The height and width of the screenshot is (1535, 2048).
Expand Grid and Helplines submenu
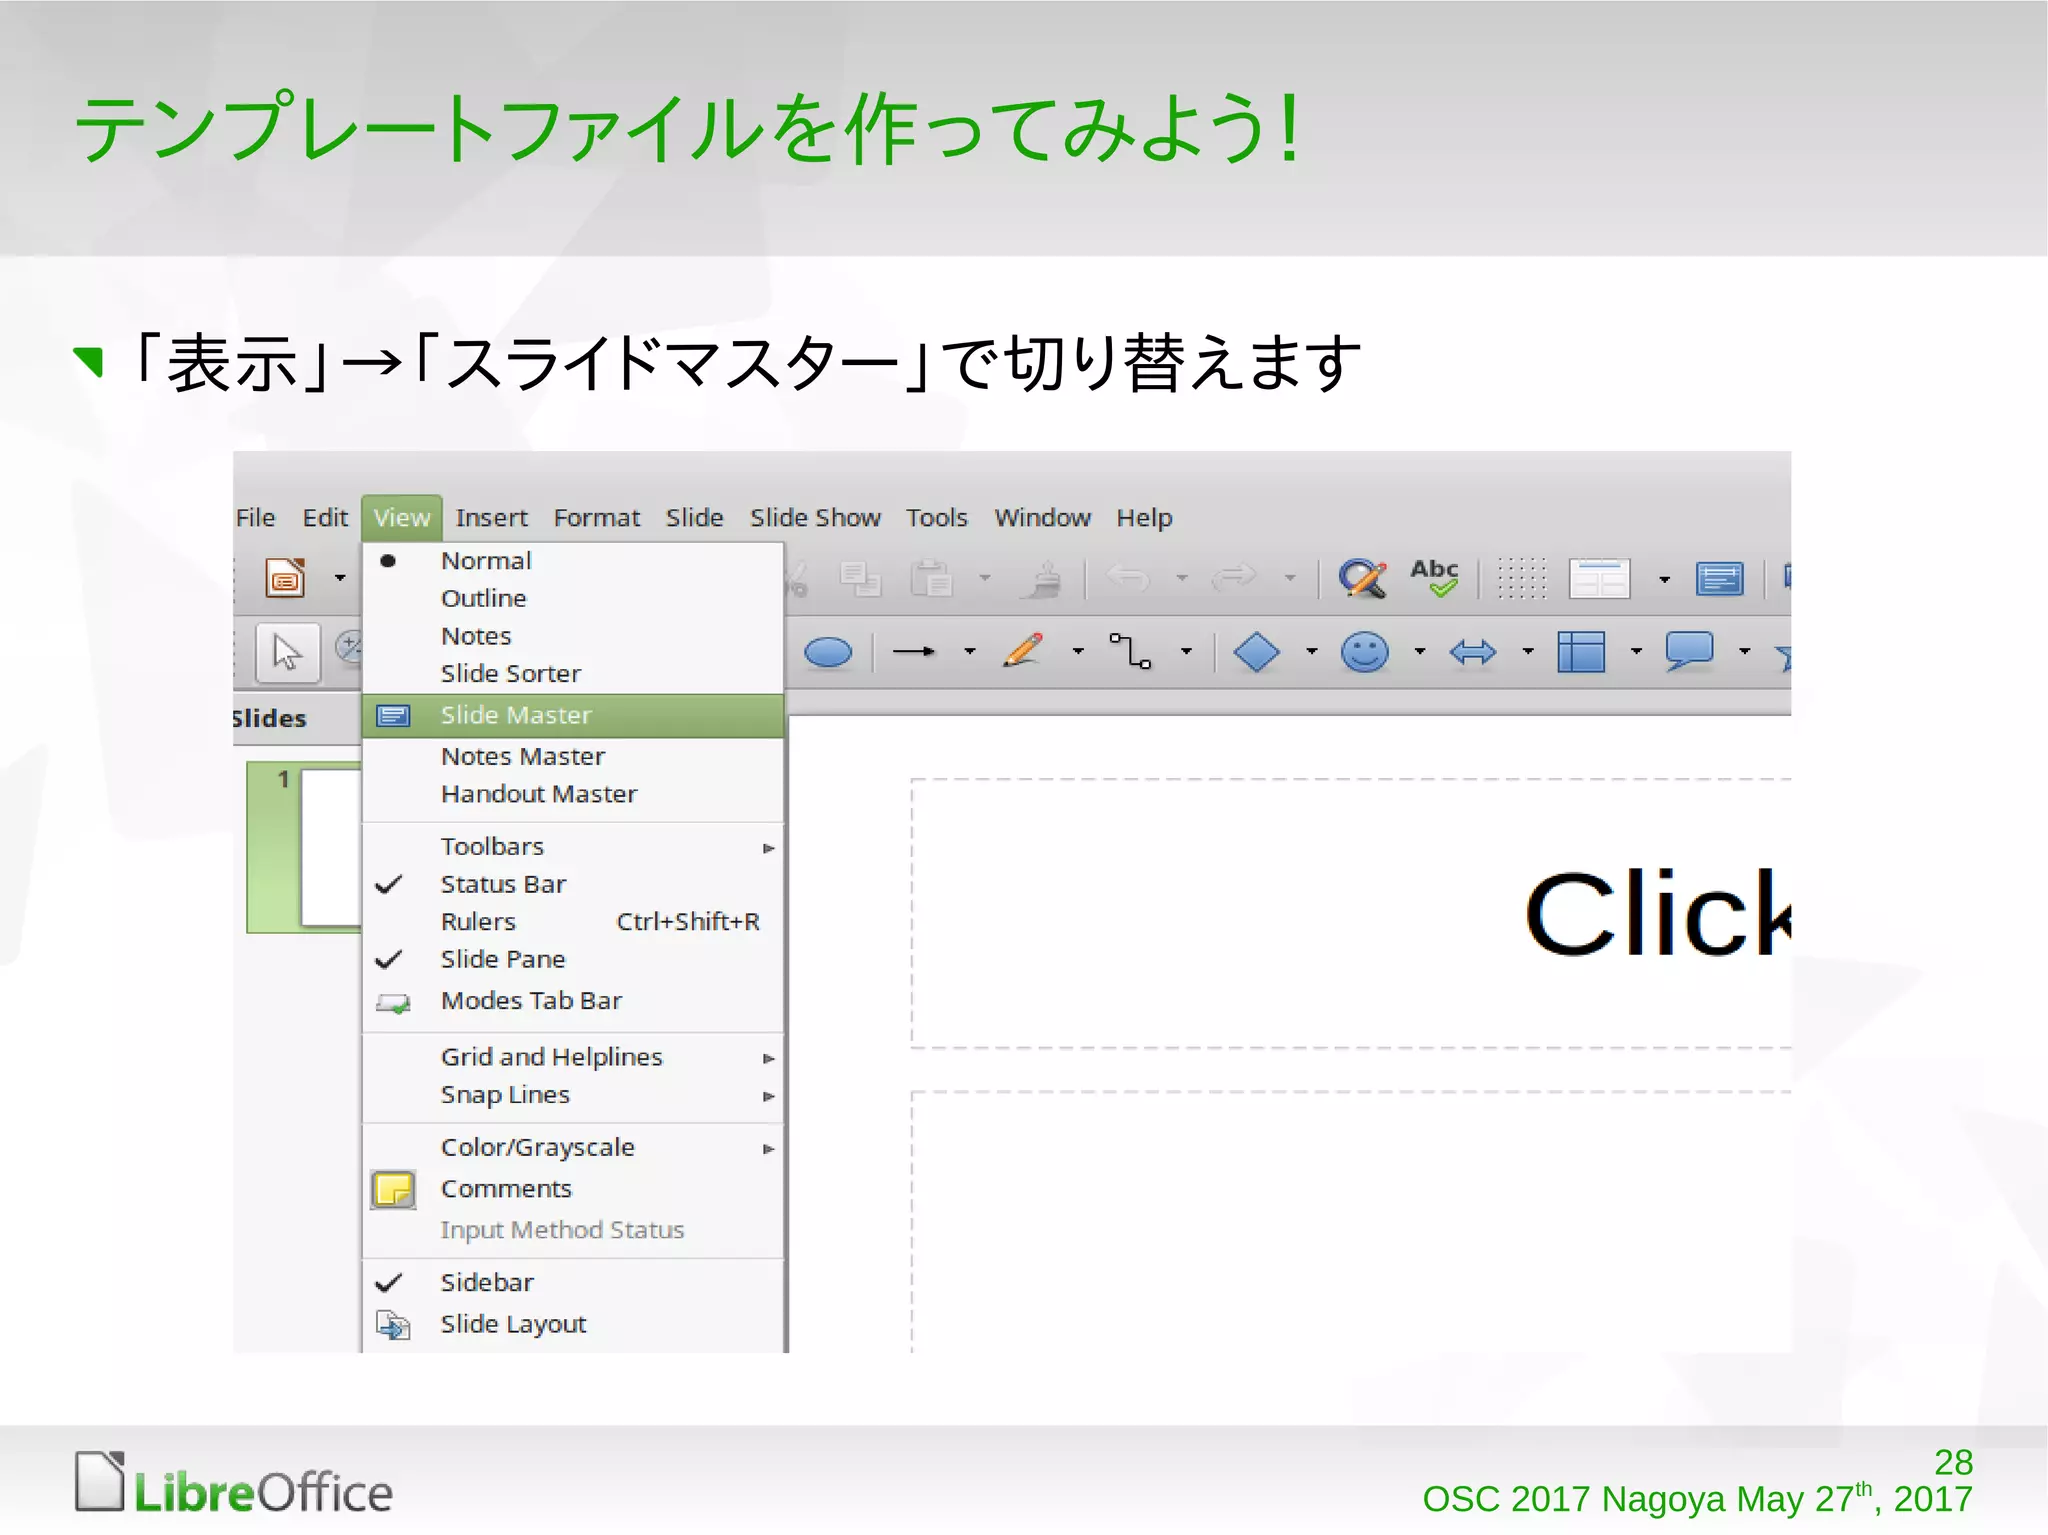573,1057
